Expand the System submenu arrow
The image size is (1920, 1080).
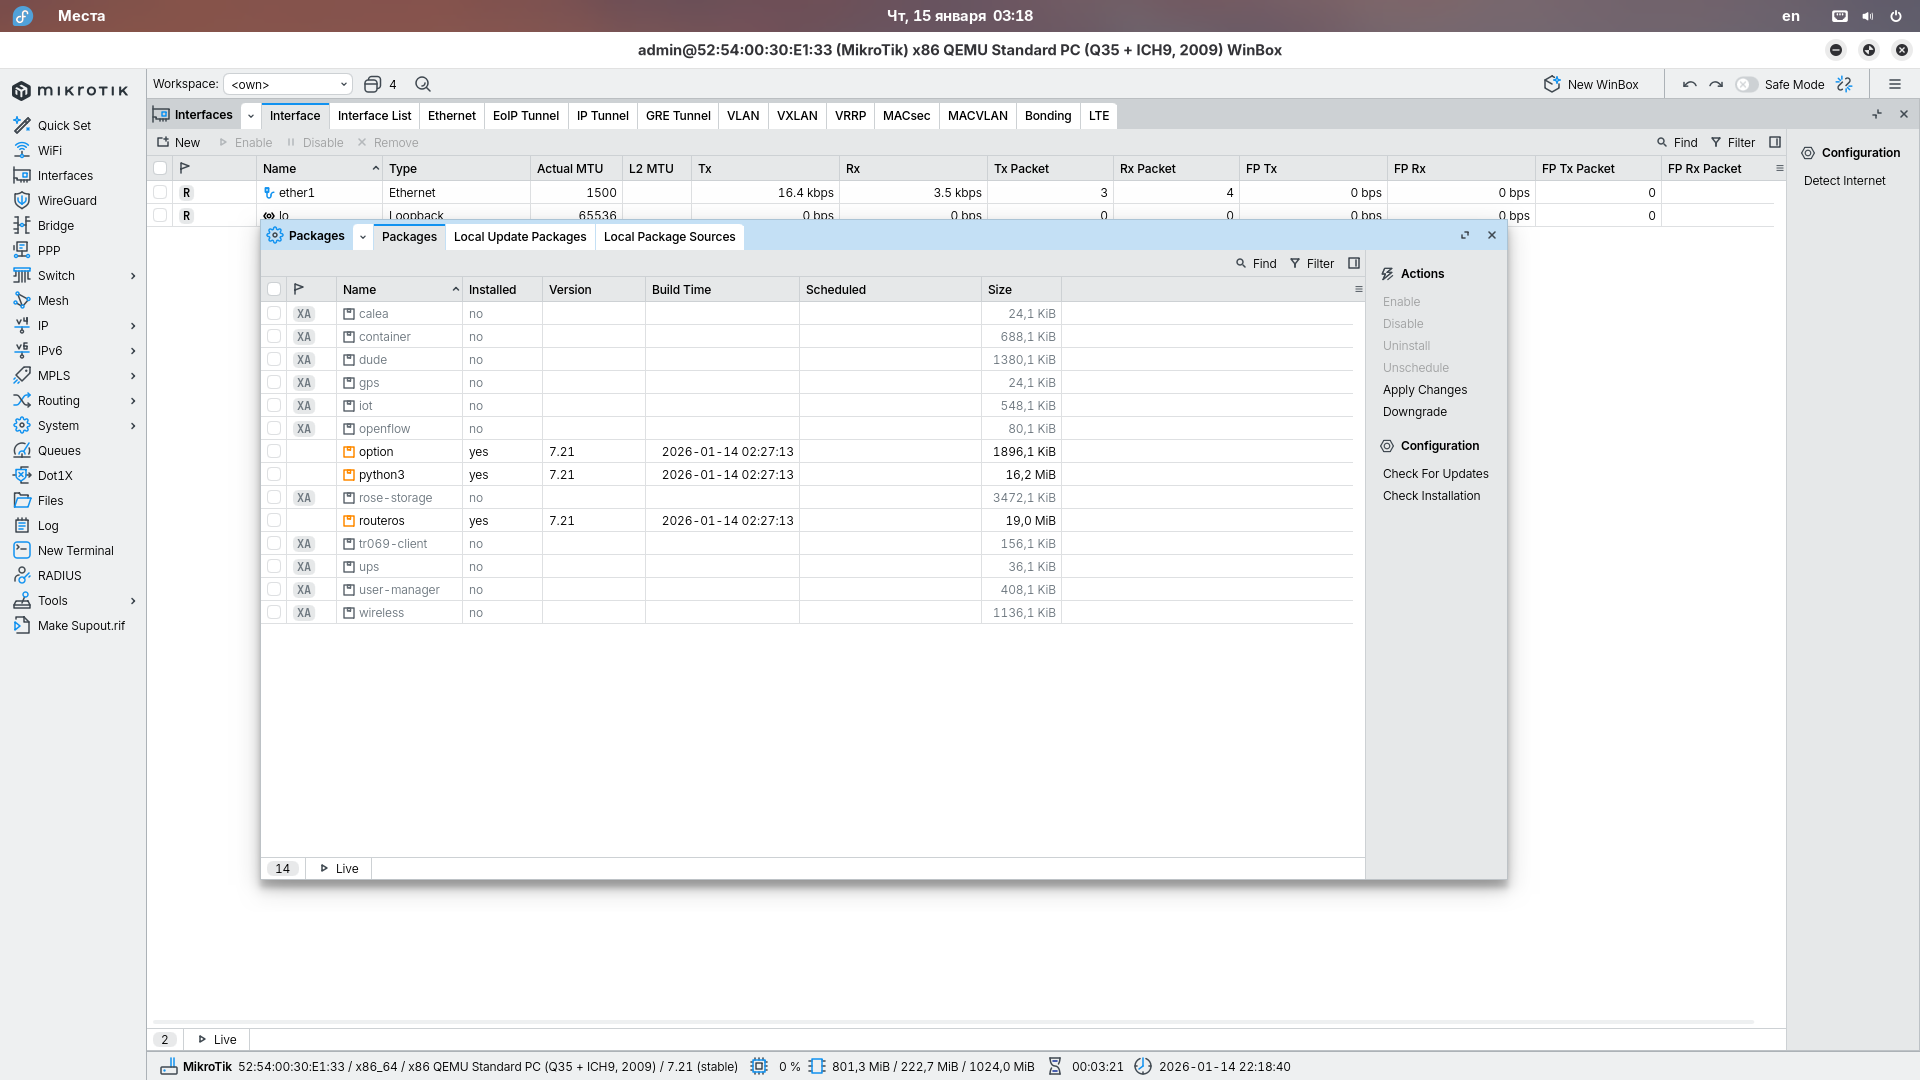point(133,425)
